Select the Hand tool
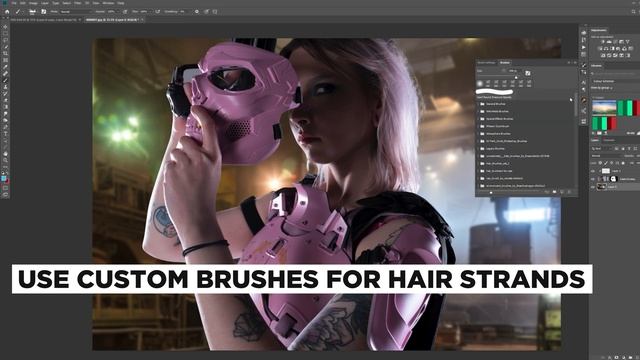 6,153
